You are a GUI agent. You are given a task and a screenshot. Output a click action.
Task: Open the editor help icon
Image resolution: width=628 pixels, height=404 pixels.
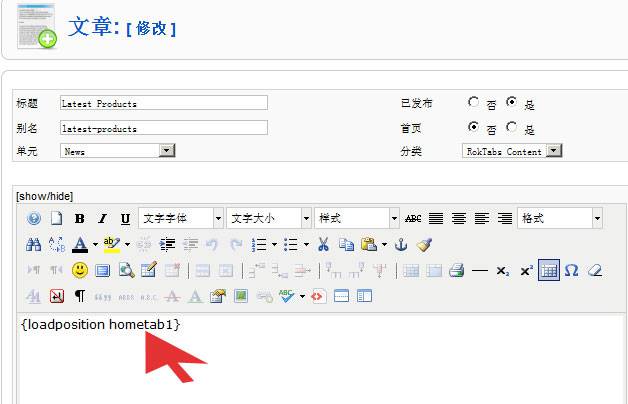pos(34,219)
